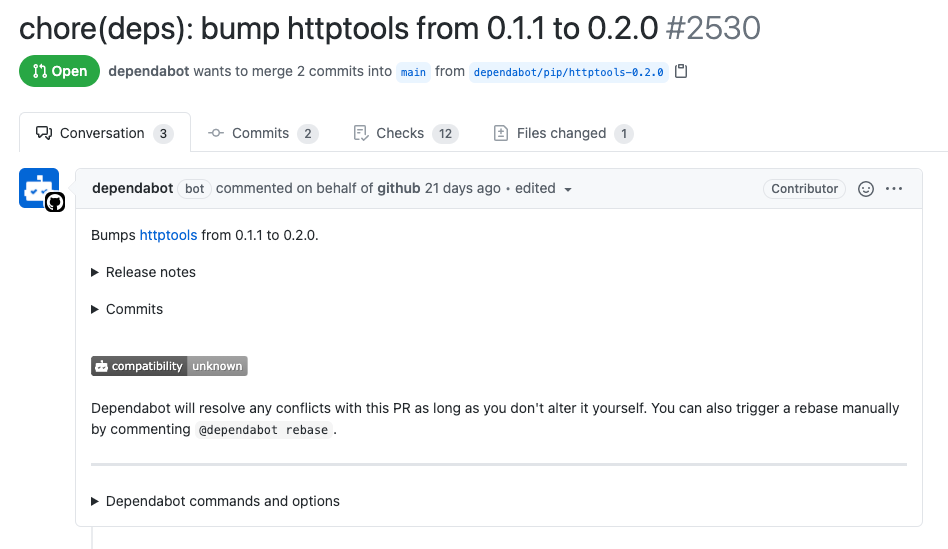Click dependabot avatar image
Viewport: 948px width, 549px height.
(39, 188)
